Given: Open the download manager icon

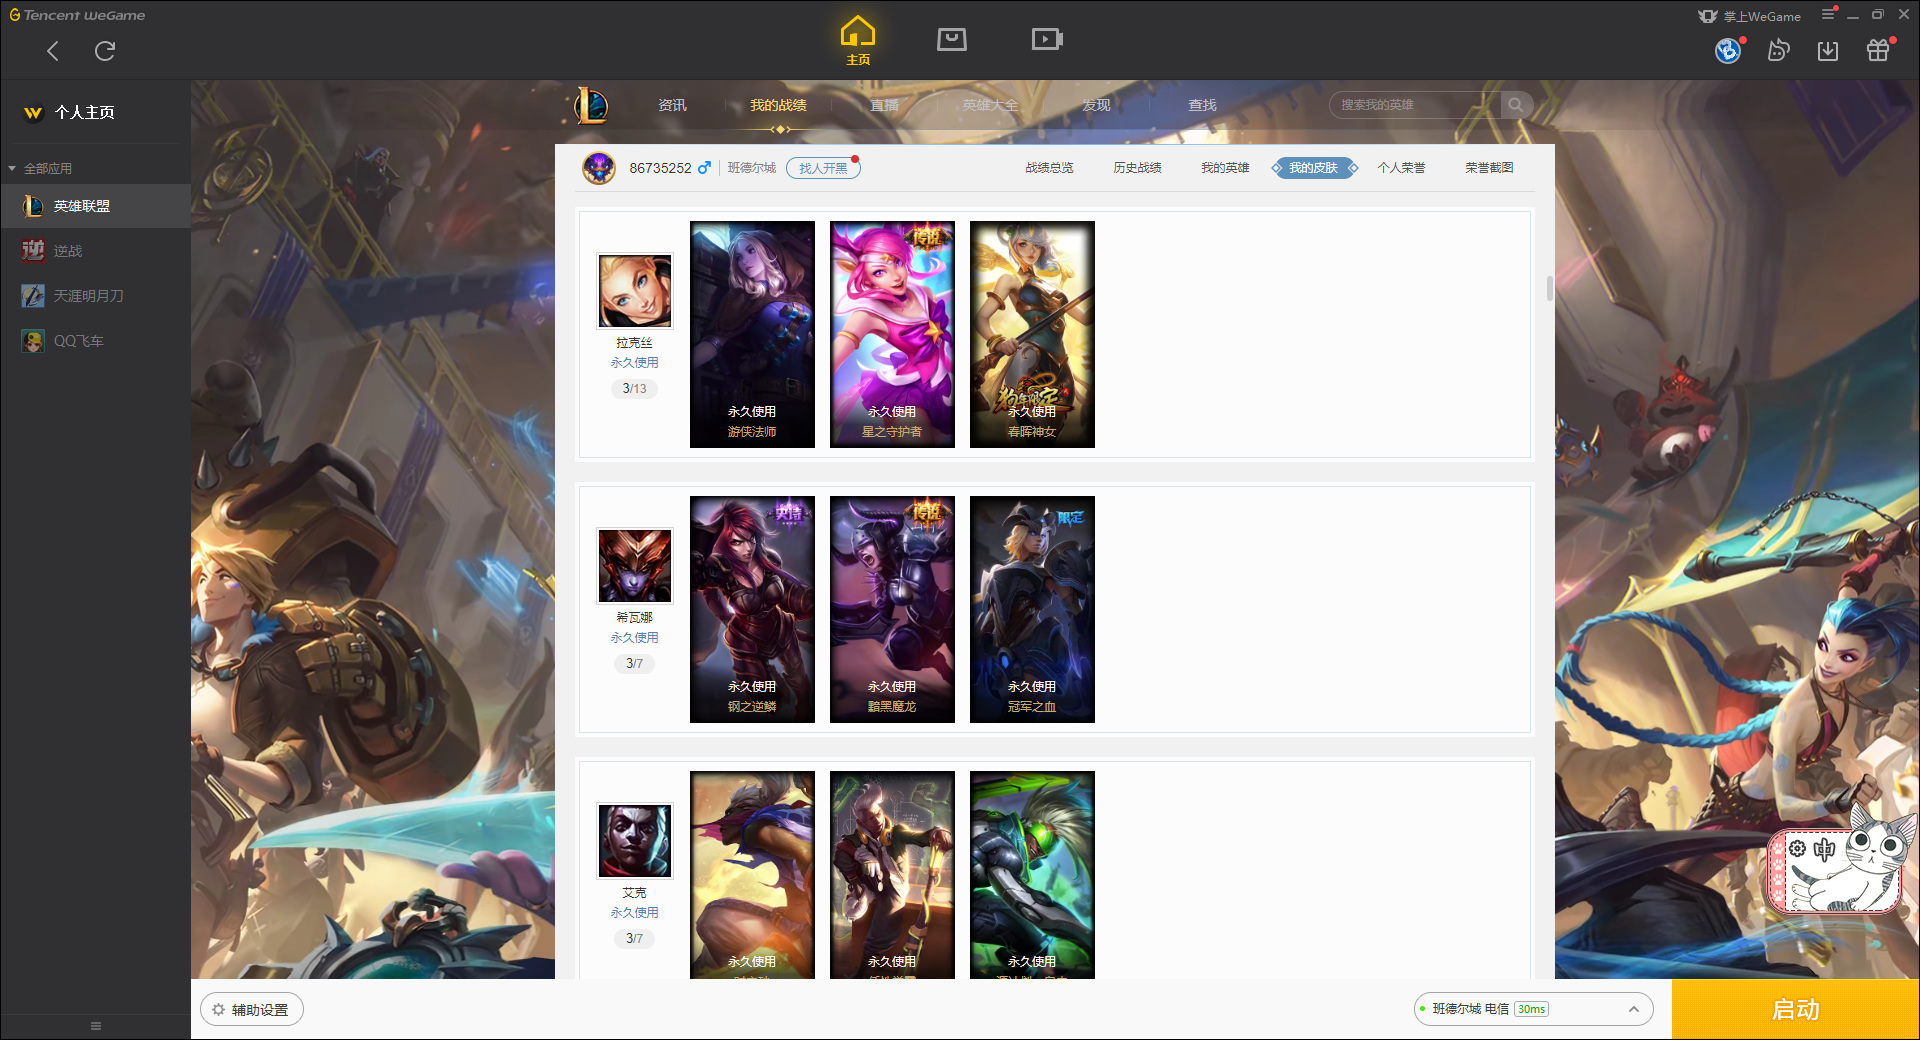Looking at the screenshot, I should (x=1828, y=51).
